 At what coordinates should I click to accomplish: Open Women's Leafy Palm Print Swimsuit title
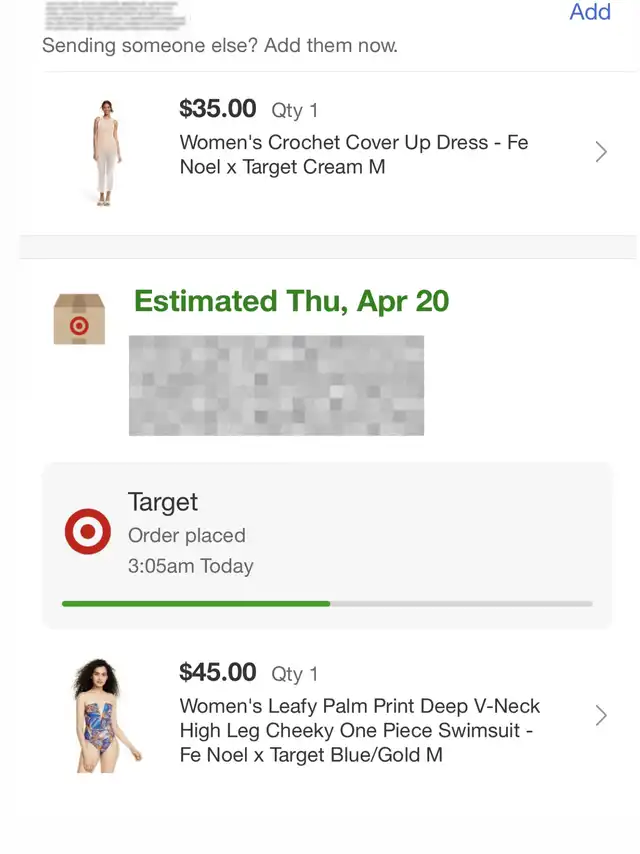[x=359, y=730]
